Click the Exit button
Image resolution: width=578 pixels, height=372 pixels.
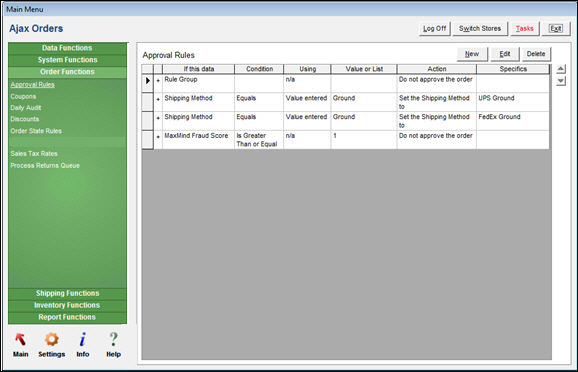tap(556, 28)
